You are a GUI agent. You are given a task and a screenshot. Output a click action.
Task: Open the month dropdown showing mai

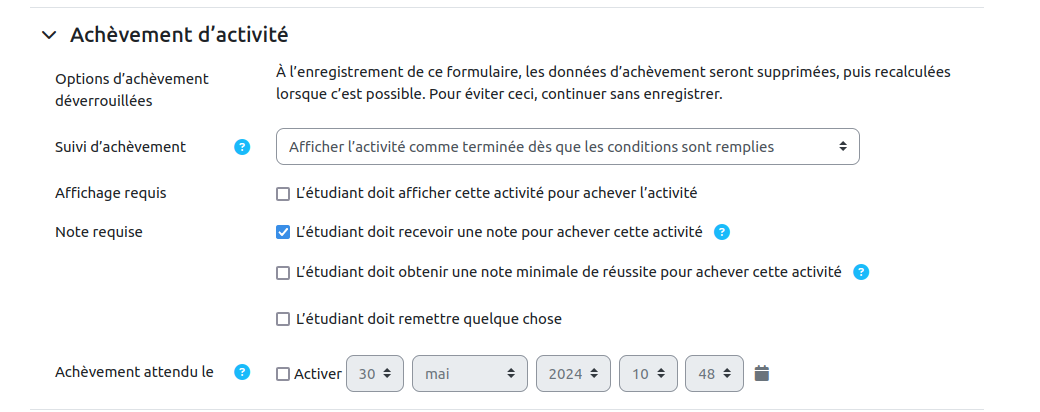click(469, 374)
